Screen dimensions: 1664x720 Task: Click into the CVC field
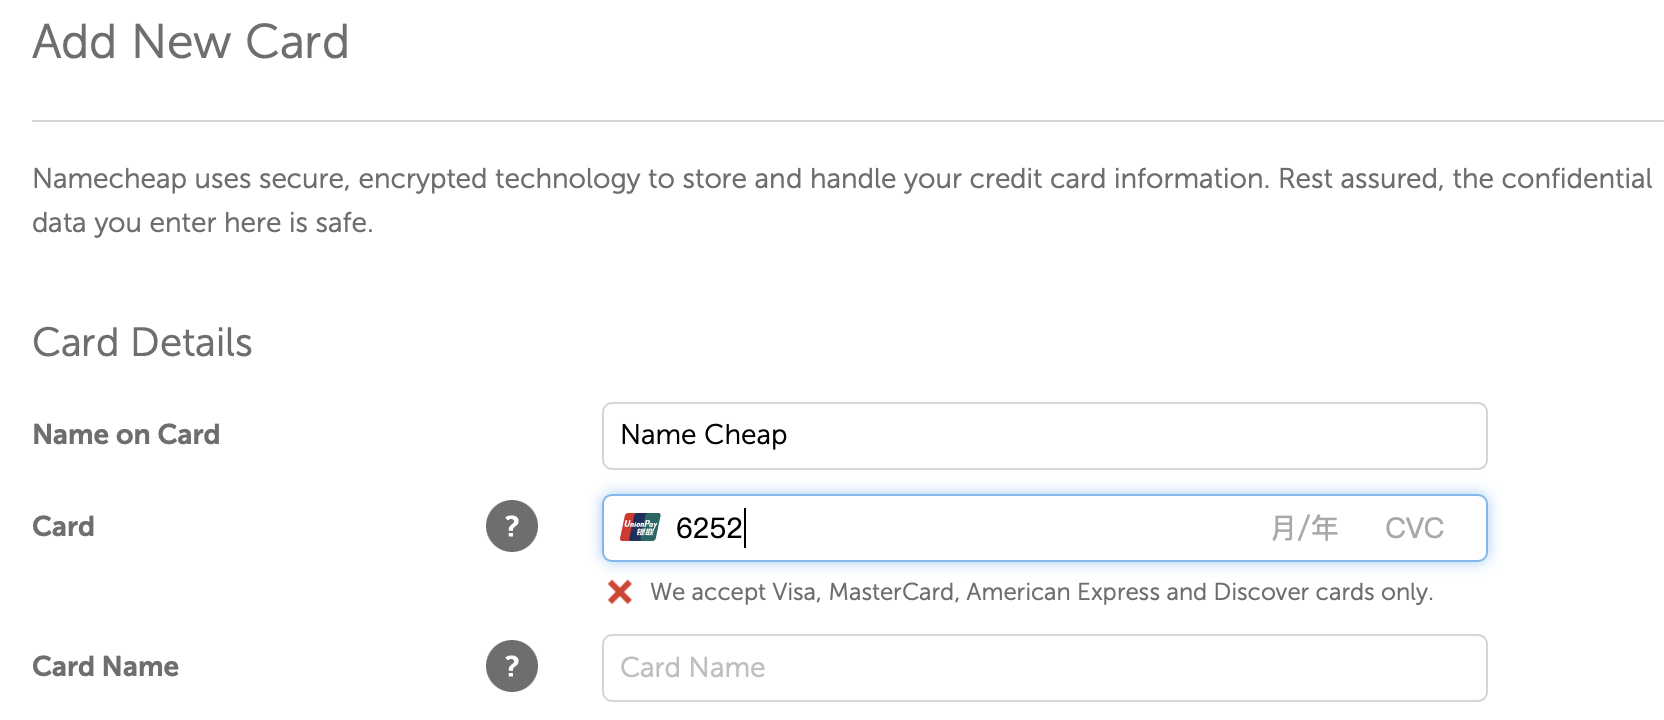(1414, 528)
